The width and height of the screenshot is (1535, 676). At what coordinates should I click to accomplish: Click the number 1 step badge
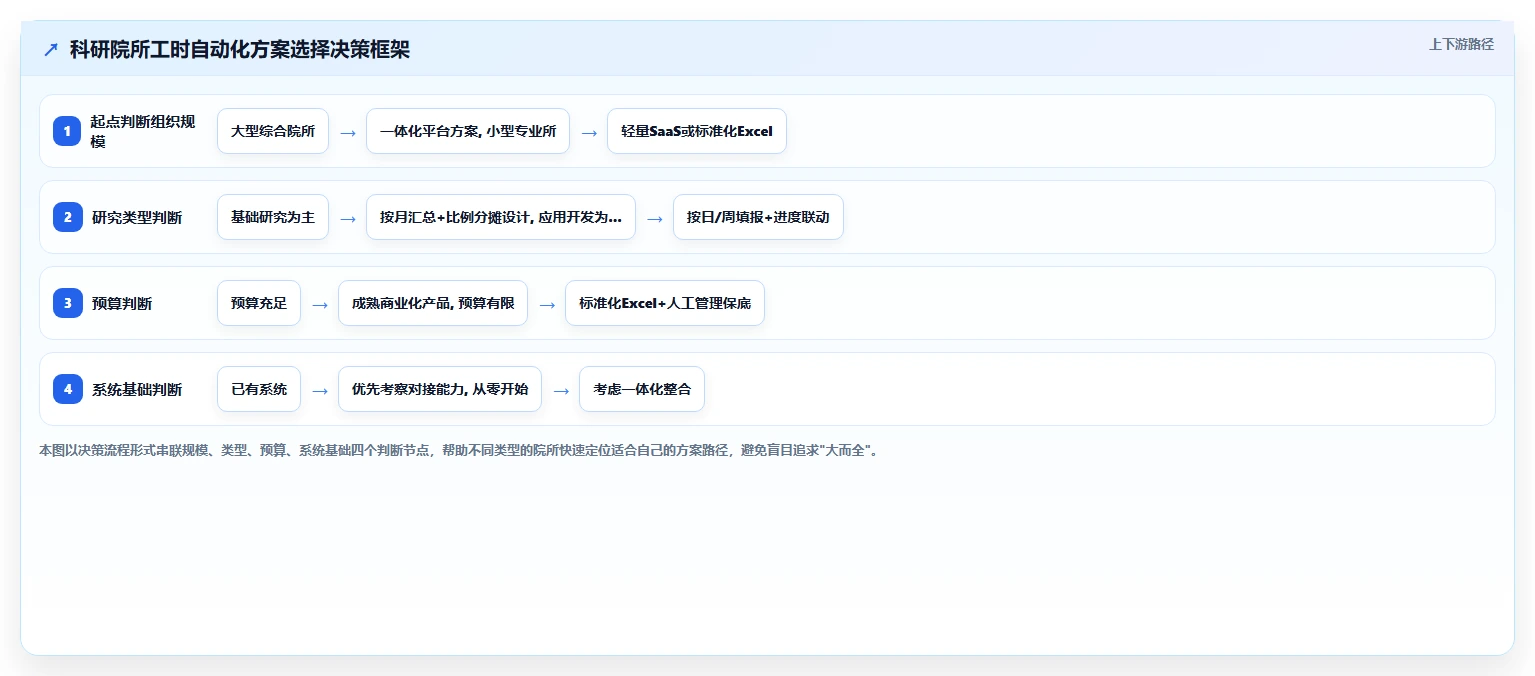coord(68,131)
